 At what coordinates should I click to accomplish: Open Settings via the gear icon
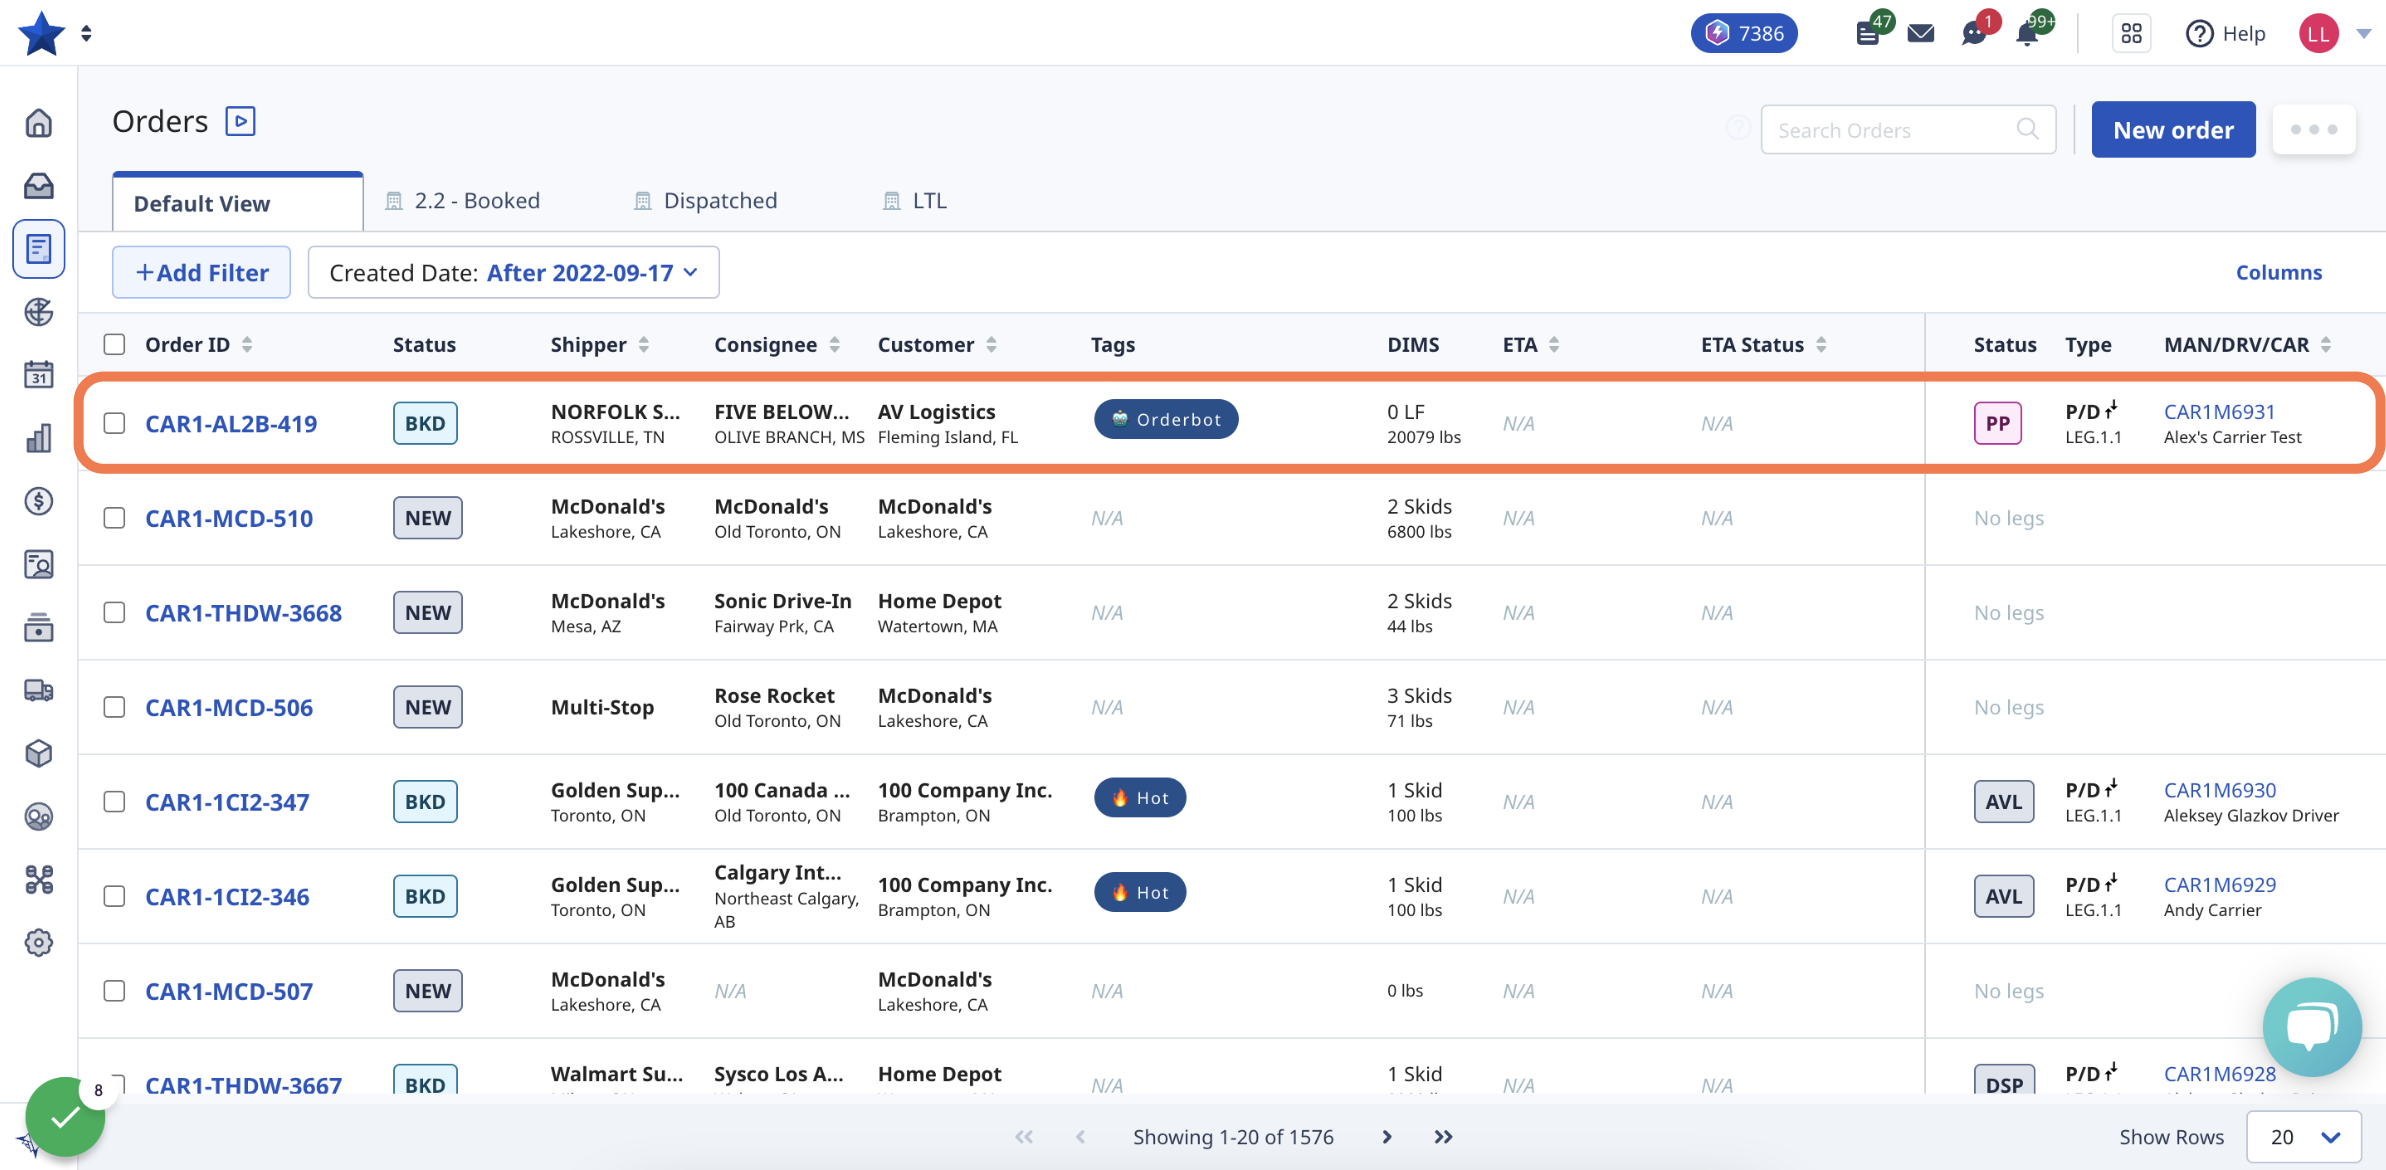pyautogui.click(x=38, y=942)
